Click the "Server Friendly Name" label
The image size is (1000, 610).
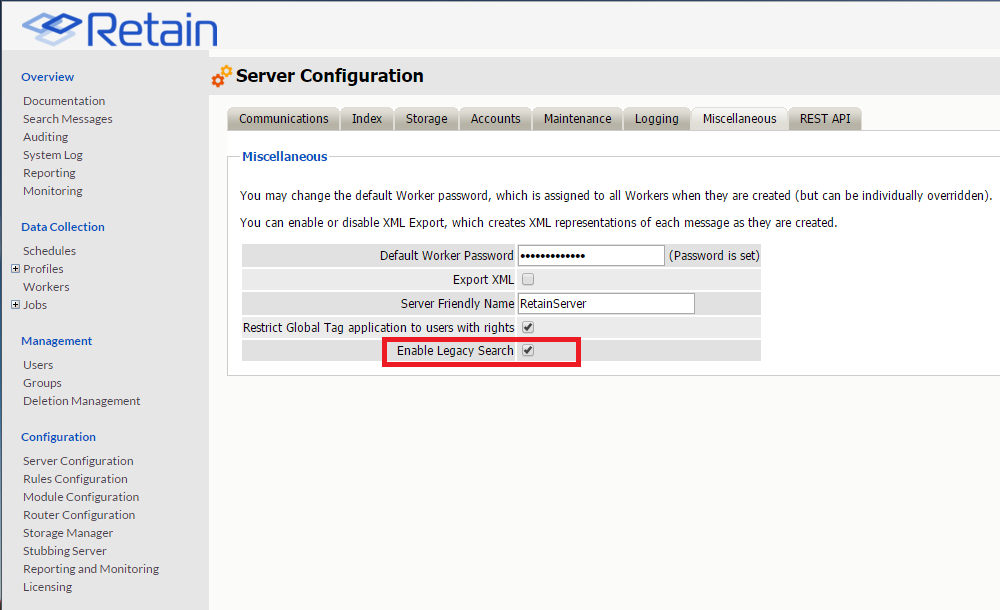[x=457, y=304]
